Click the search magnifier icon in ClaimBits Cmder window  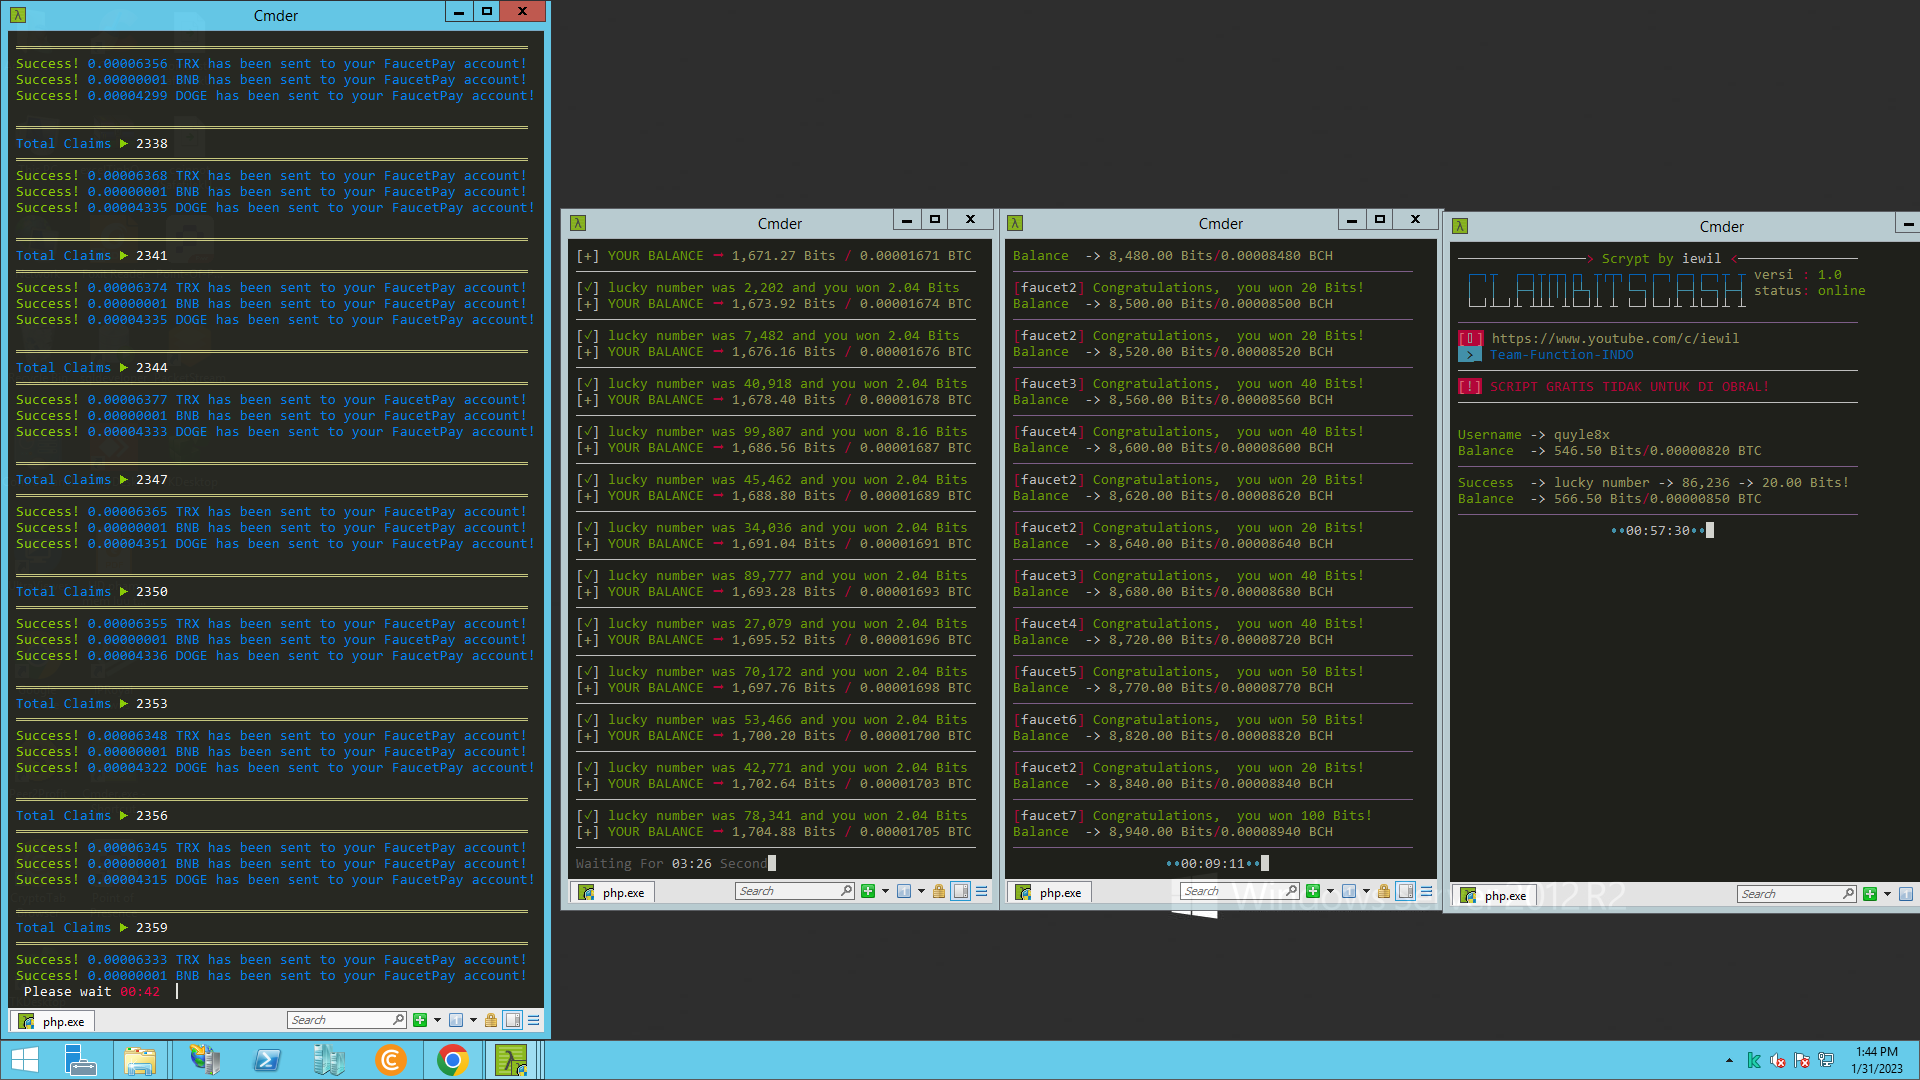[1848, 894]
